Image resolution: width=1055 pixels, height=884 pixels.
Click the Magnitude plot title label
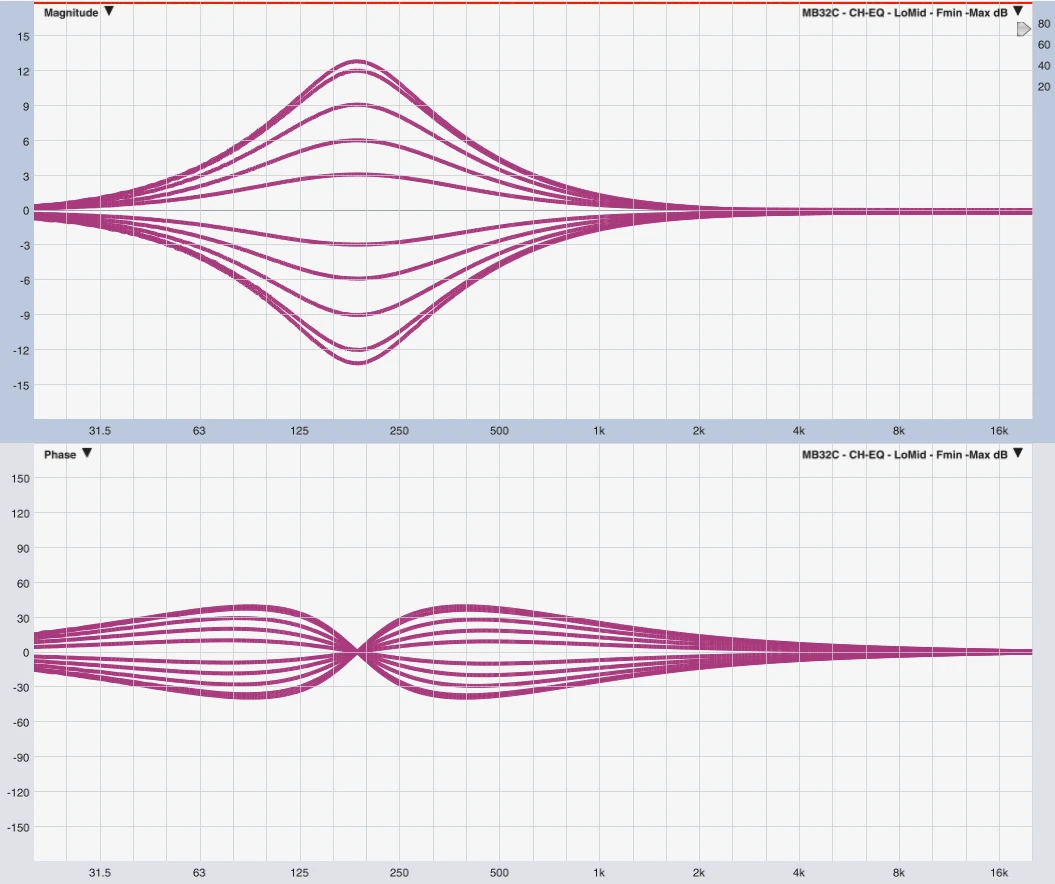tap(71, 12)
